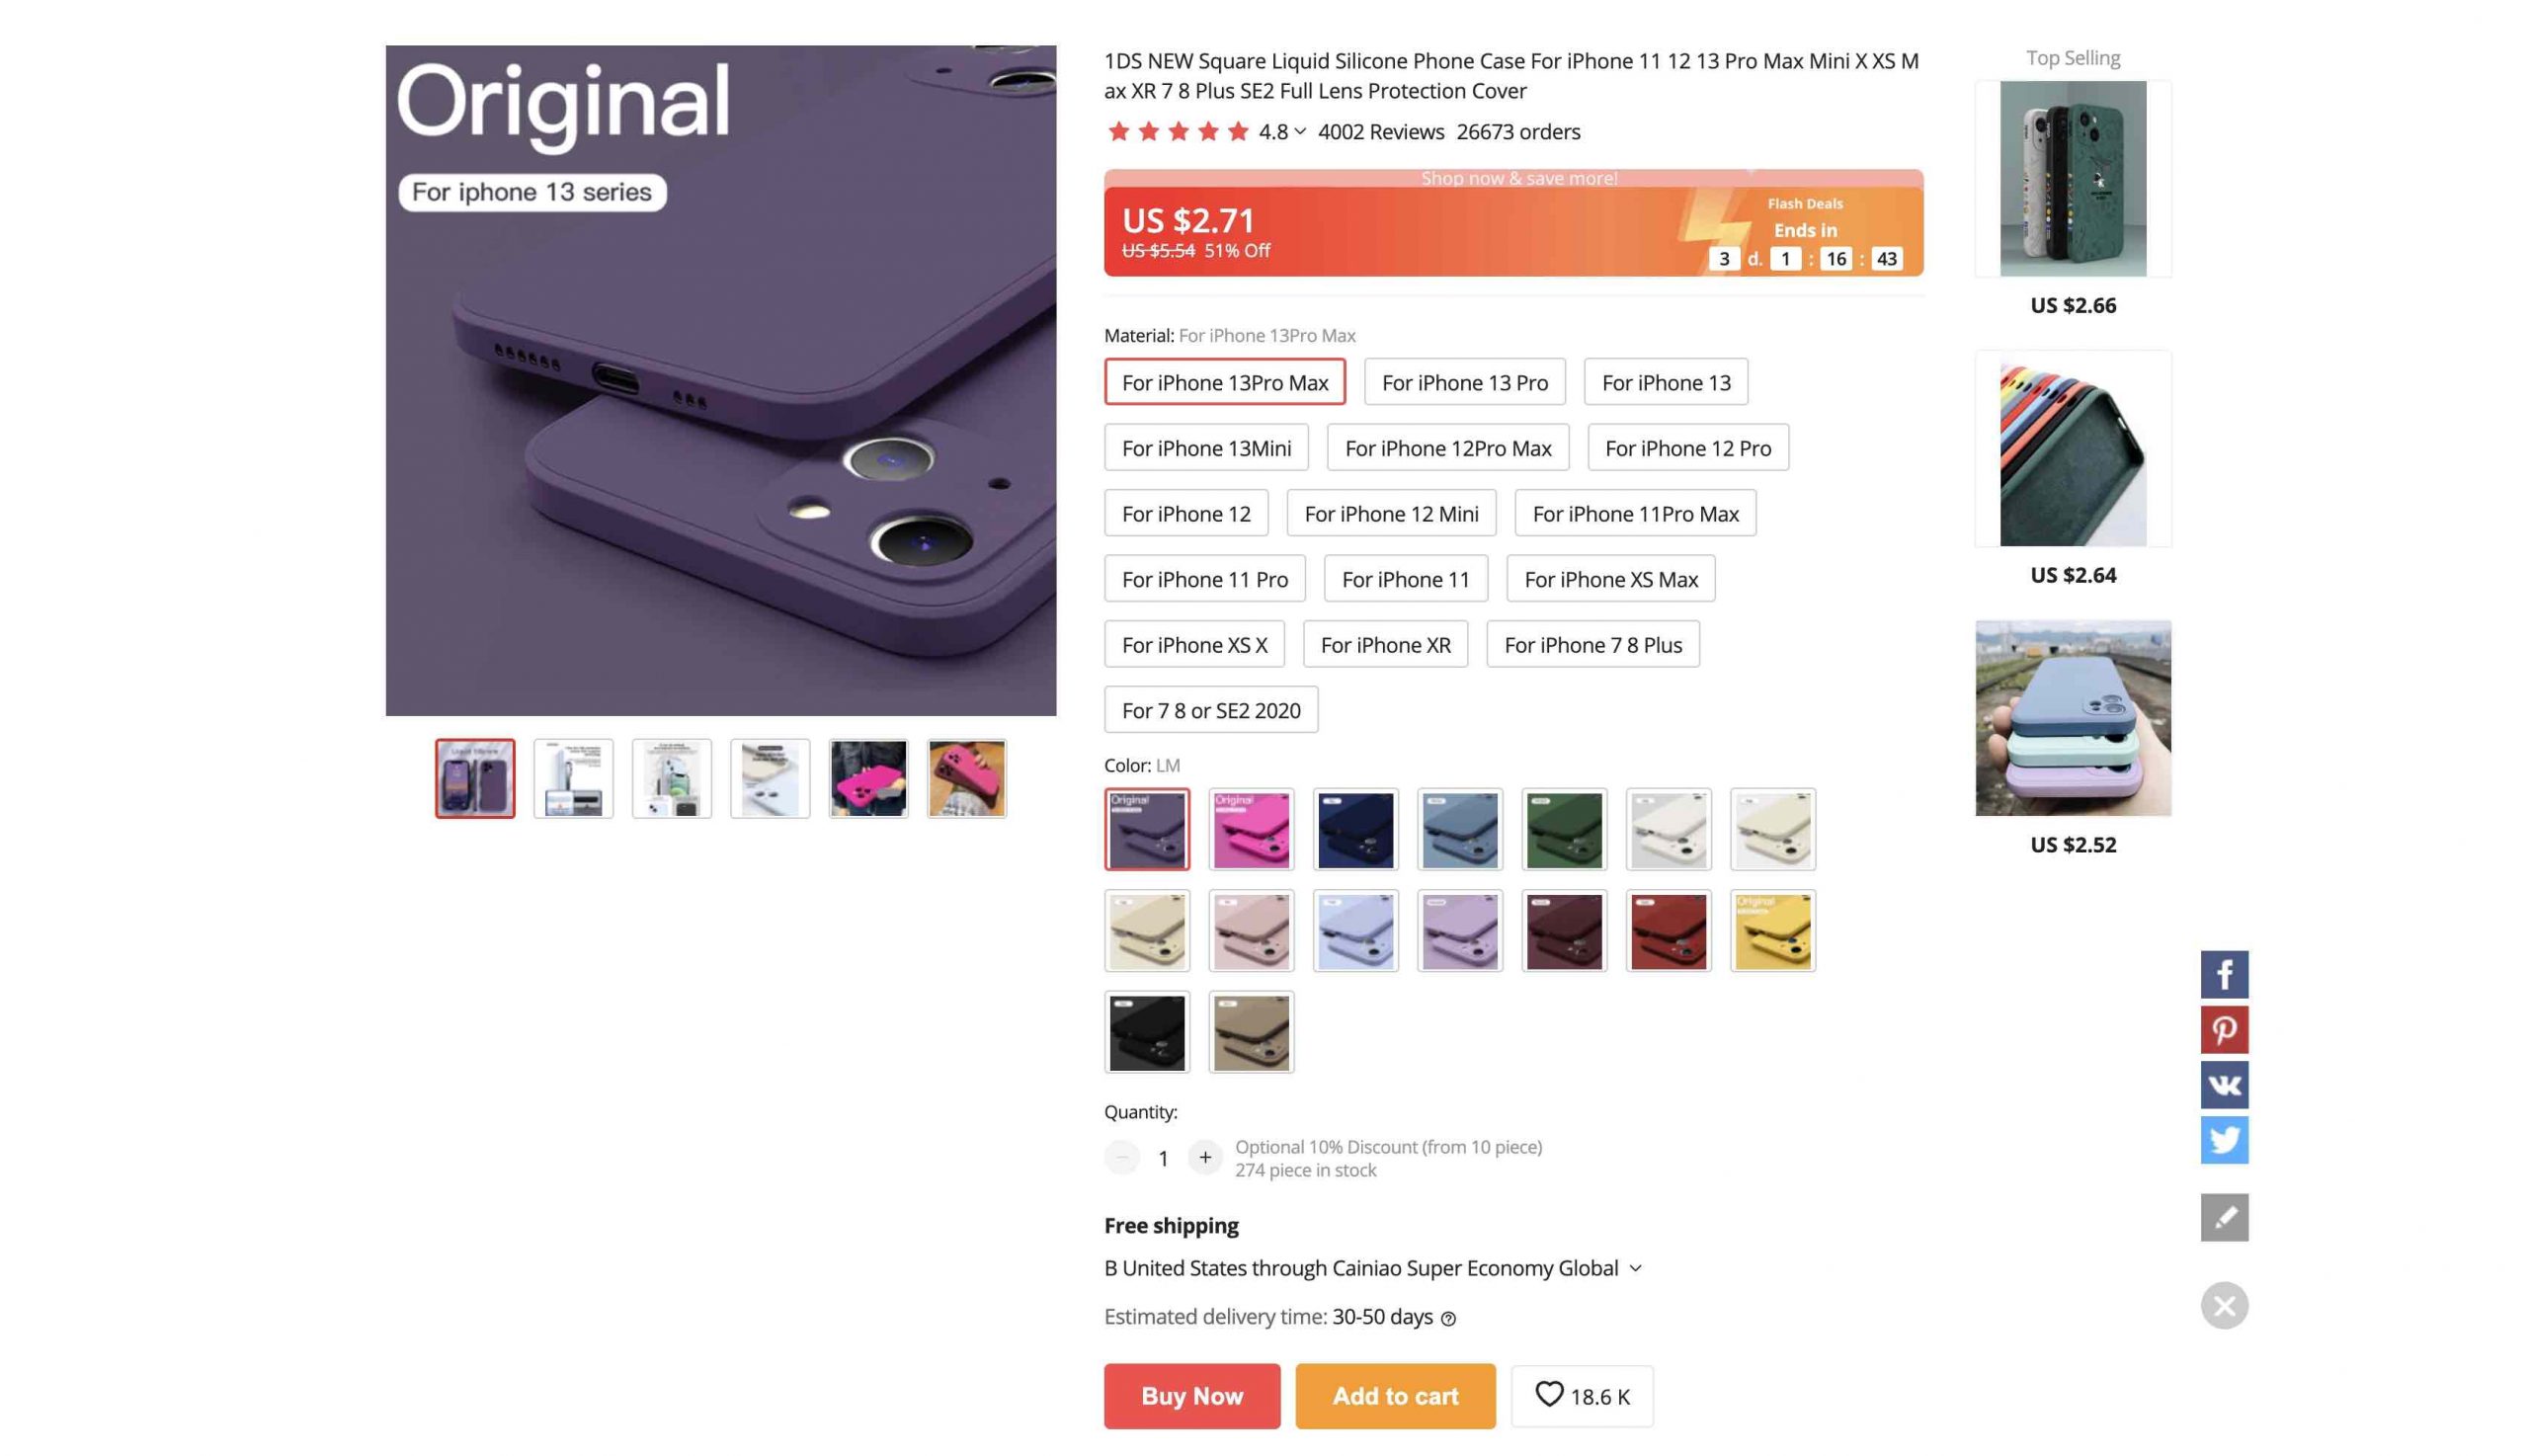The image size is (2529, 1456).
Task: Increase quantity with plus button
Action: 1205,1157
